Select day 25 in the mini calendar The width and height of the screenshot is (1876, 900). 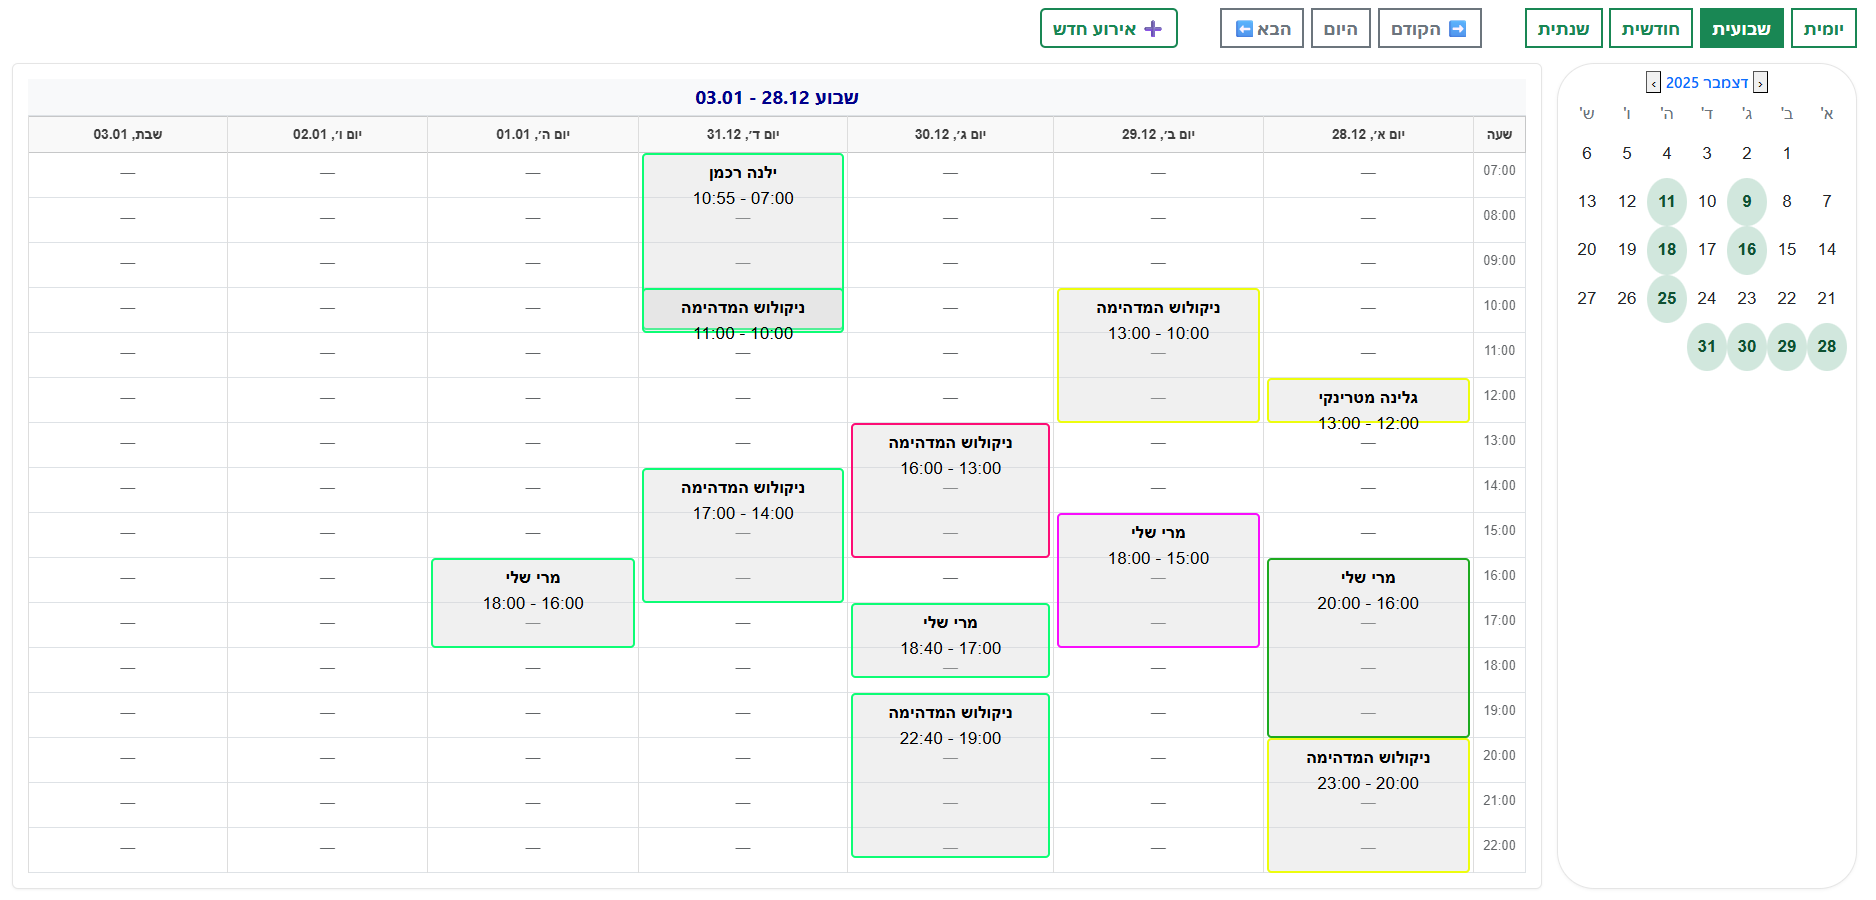[1667, 298]
